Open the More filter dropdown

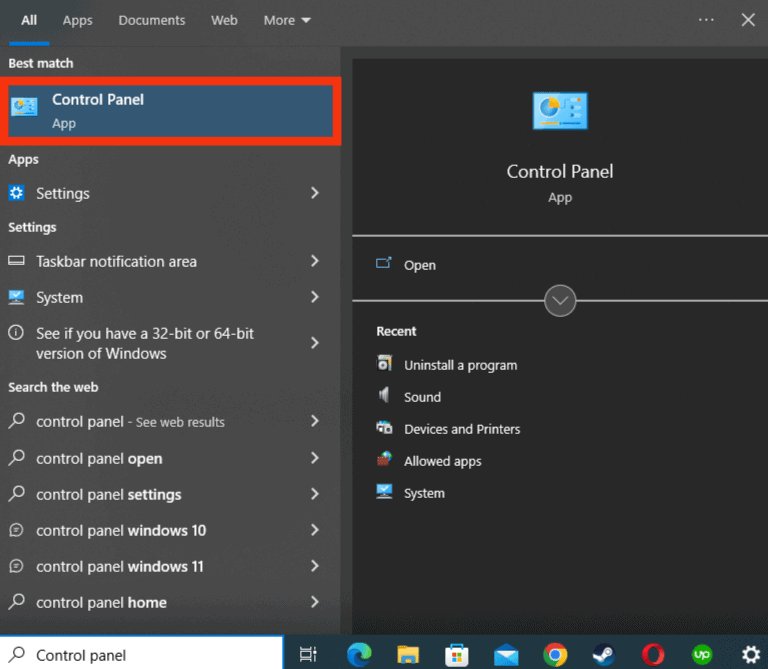pos(287,20)
